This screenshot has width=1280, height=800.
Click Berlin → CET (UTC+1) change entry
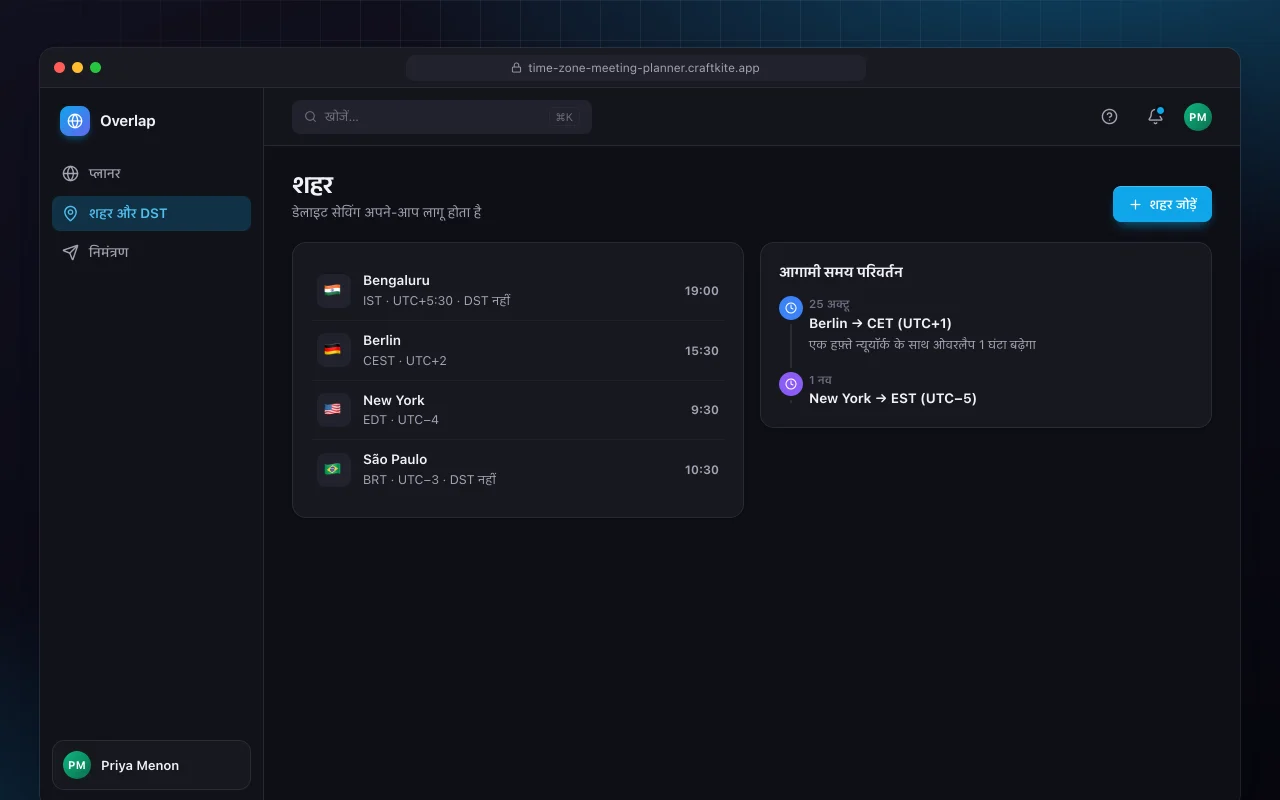(880, 323)
